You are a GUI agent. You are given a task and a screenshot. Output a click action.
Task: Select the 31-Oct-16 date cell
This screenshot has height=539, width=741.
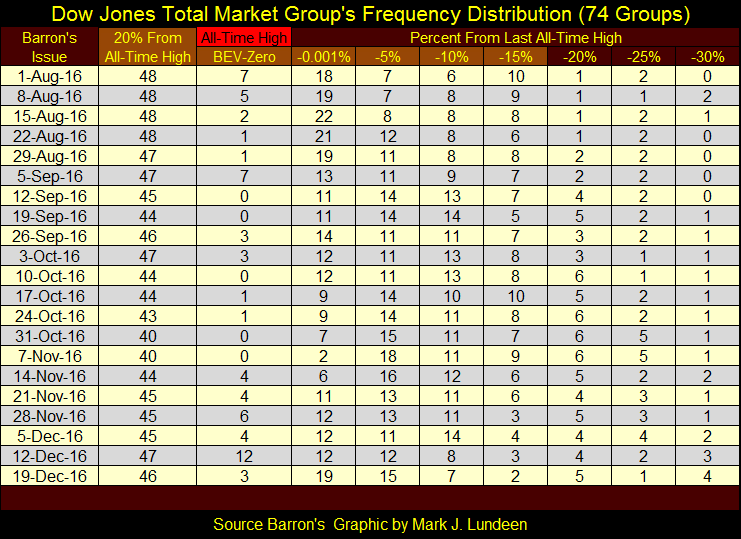(50, 336)
